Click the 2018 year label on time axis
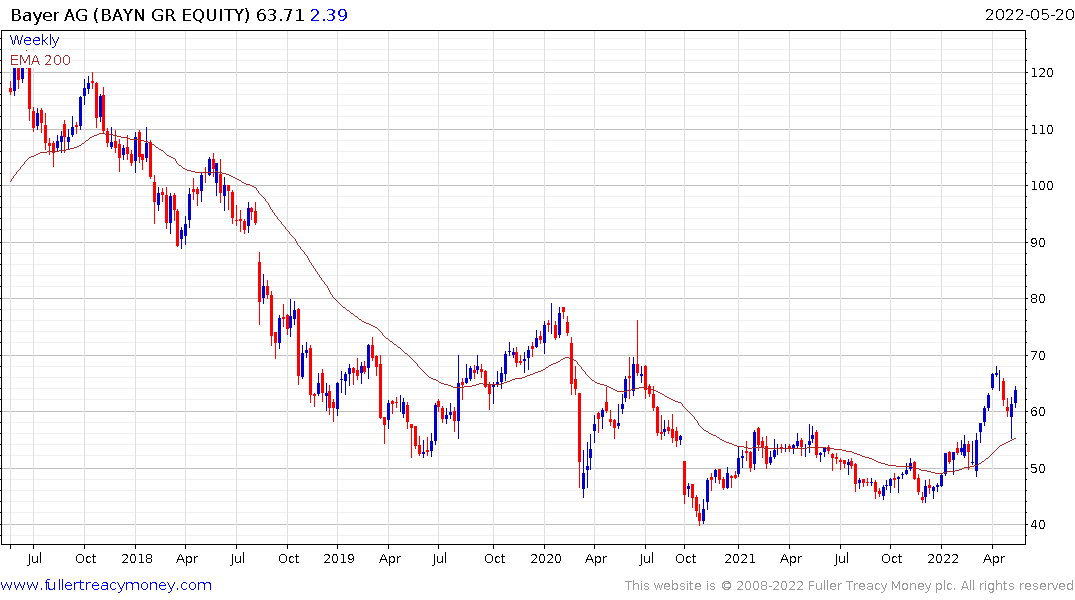This screenshot has width=1075, height=600. (136, 559)
